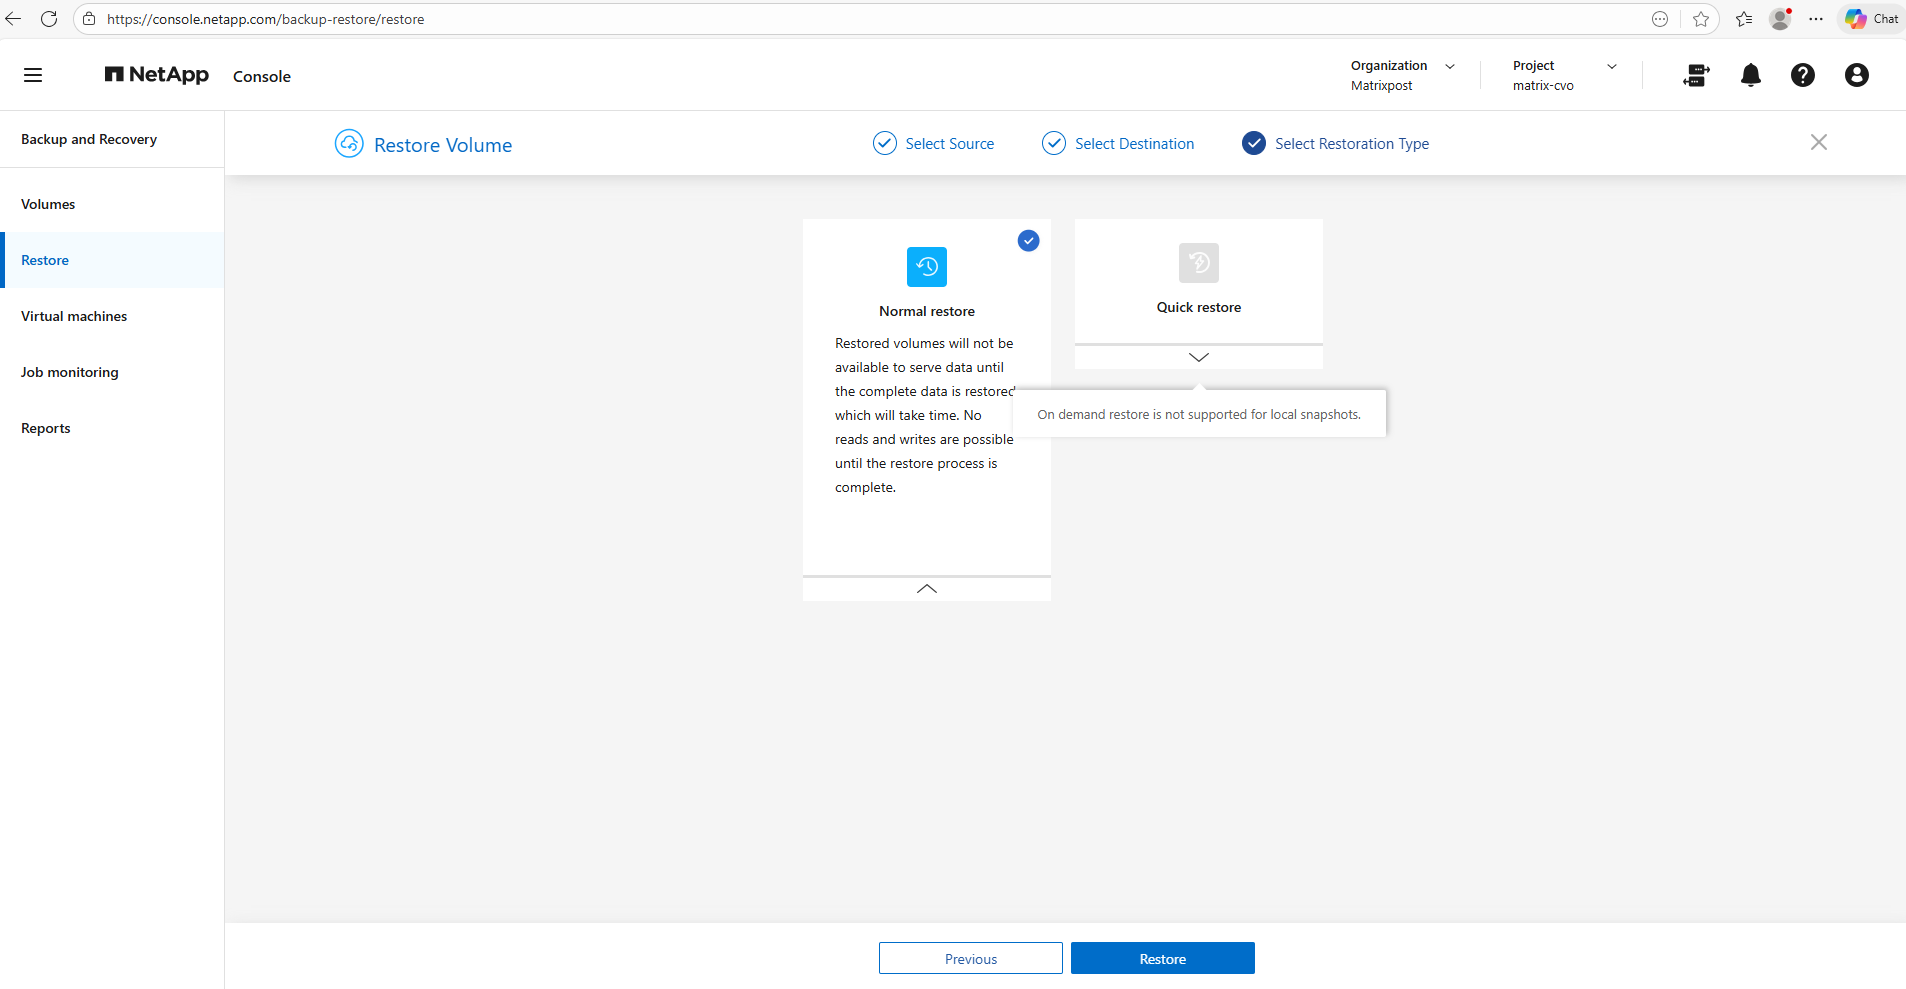Click the Console label in header

[x=262, y=77]
